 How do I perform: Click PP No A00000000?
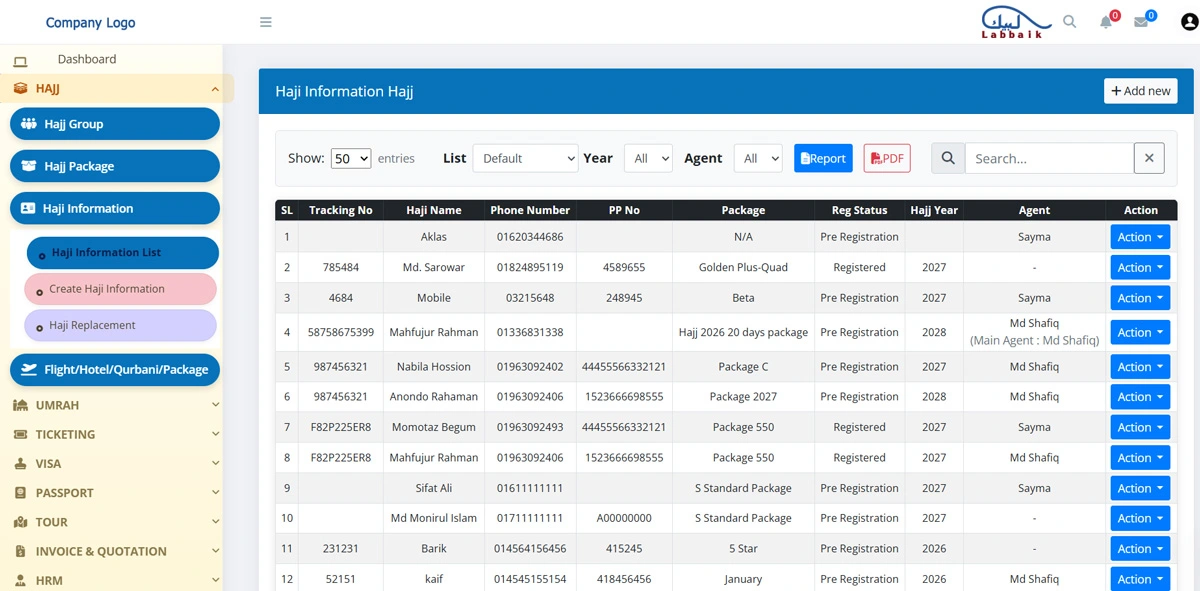click(624, 518)
